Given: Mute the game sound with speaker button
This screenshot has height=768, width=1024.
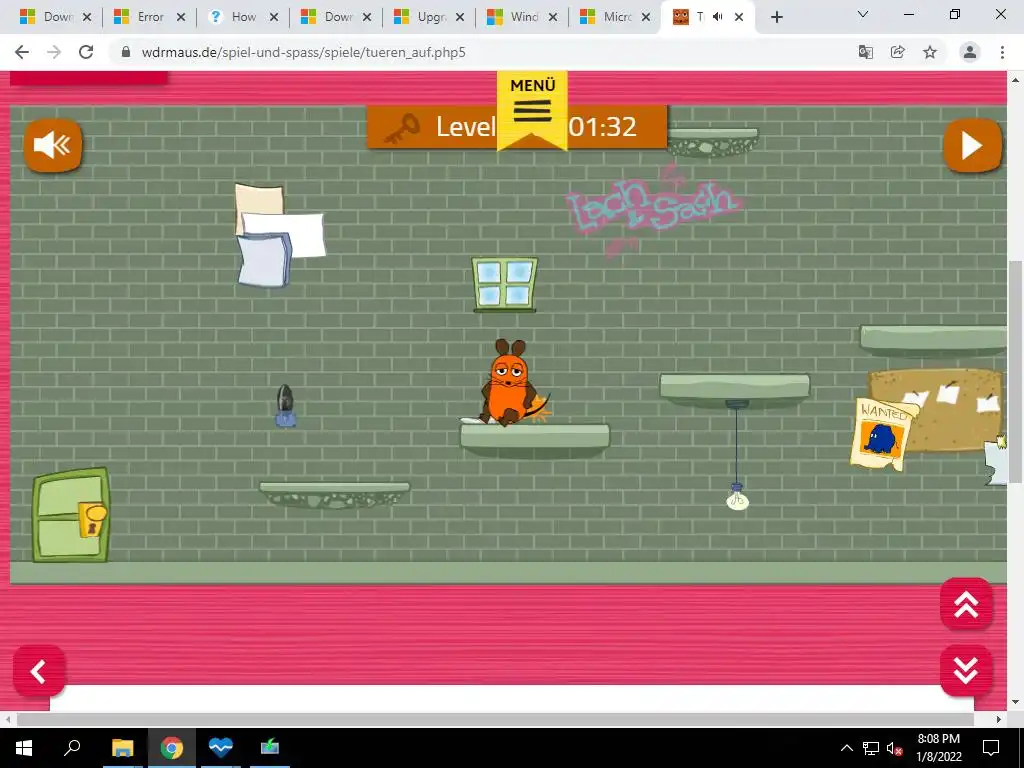Looking at the screenshot, I should pos(53,145).
